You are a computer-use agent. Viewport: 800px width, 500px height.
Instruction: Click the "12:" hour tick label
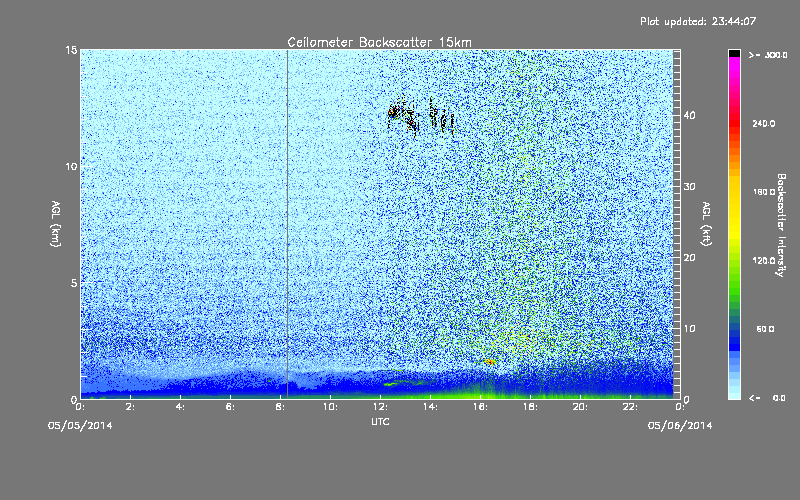(381, 407)
